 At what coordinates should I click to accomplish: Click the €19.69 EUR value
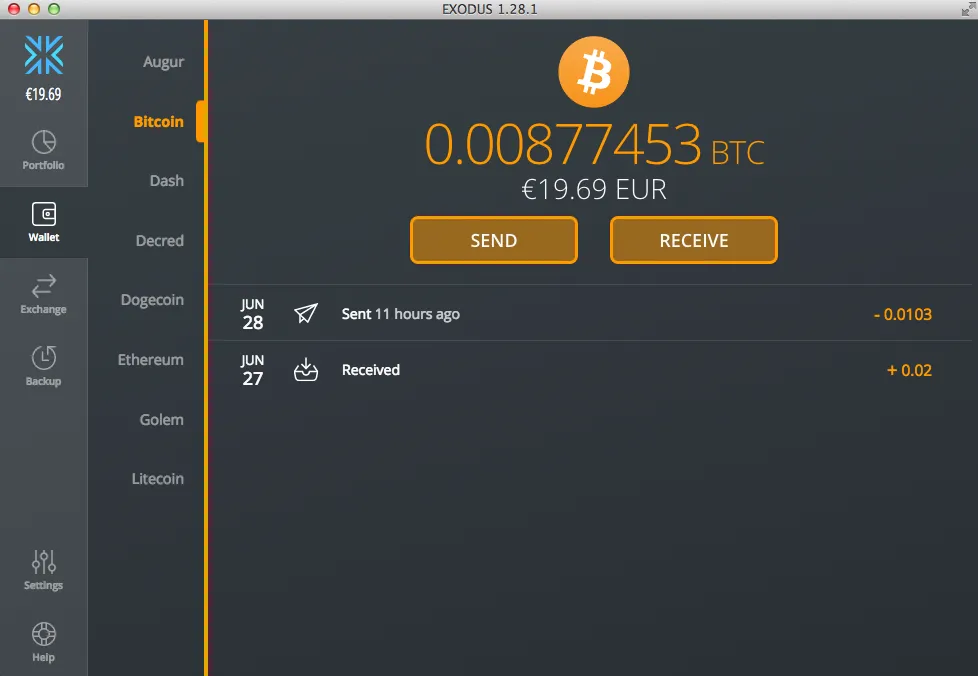(x=594, y=190)
